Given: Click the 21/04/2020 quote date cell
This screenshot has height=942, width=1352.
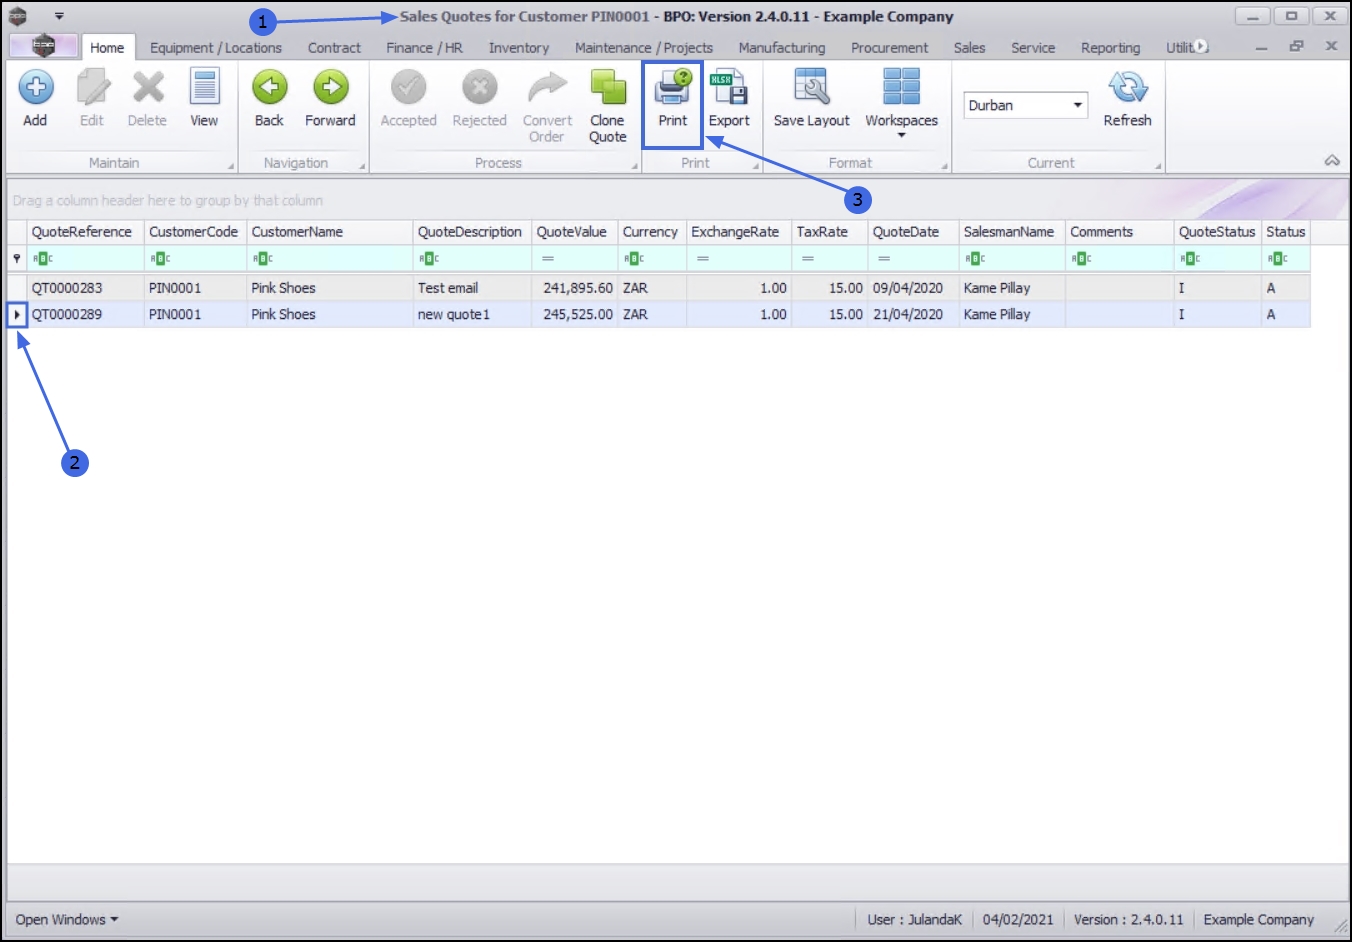Looking at the screenshot, I should point(913,314).
